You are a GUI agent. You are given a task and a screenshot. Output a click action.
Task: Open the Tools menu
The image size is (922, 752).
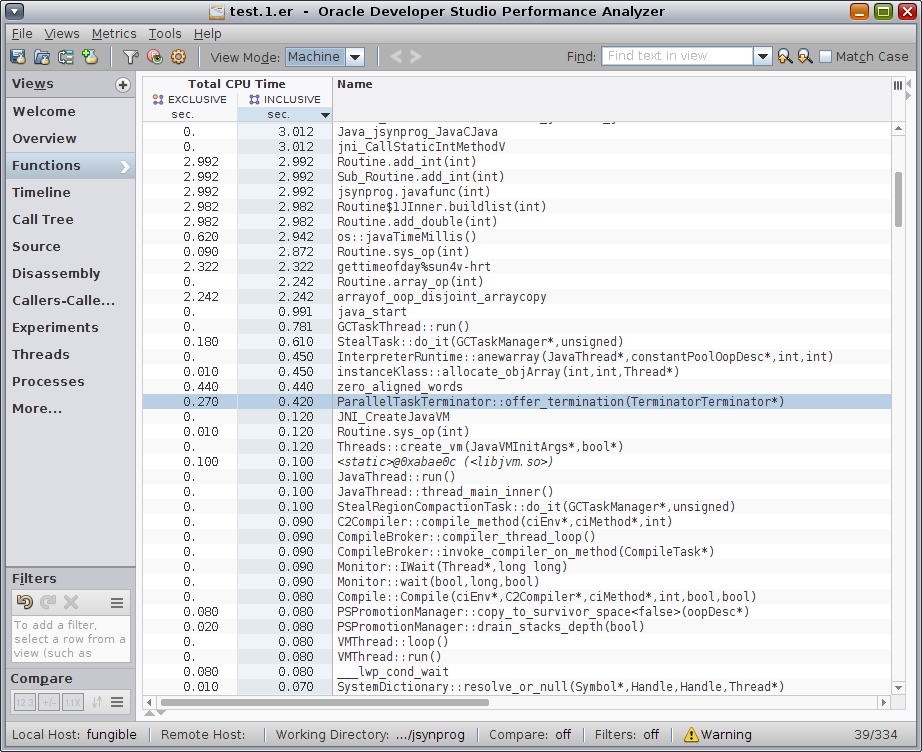click(x=165, y=34)
